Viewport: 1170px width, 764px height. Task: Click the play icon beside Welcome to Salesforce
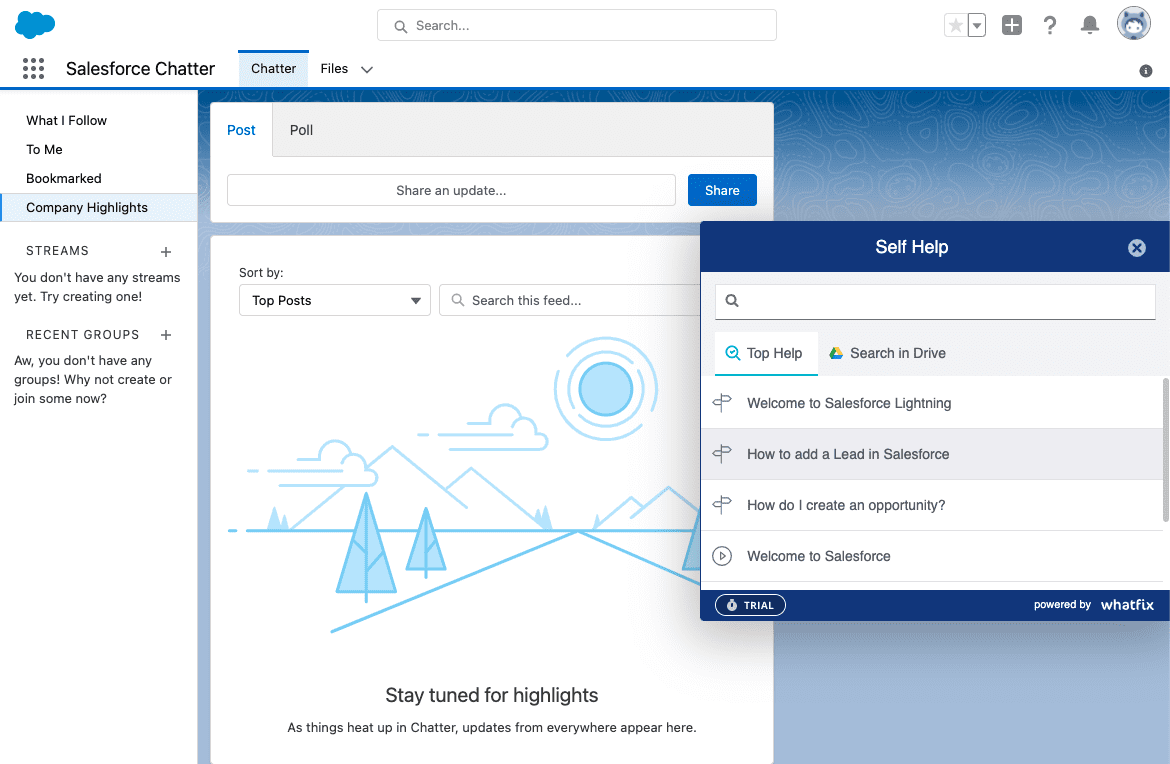click(722, 556)
